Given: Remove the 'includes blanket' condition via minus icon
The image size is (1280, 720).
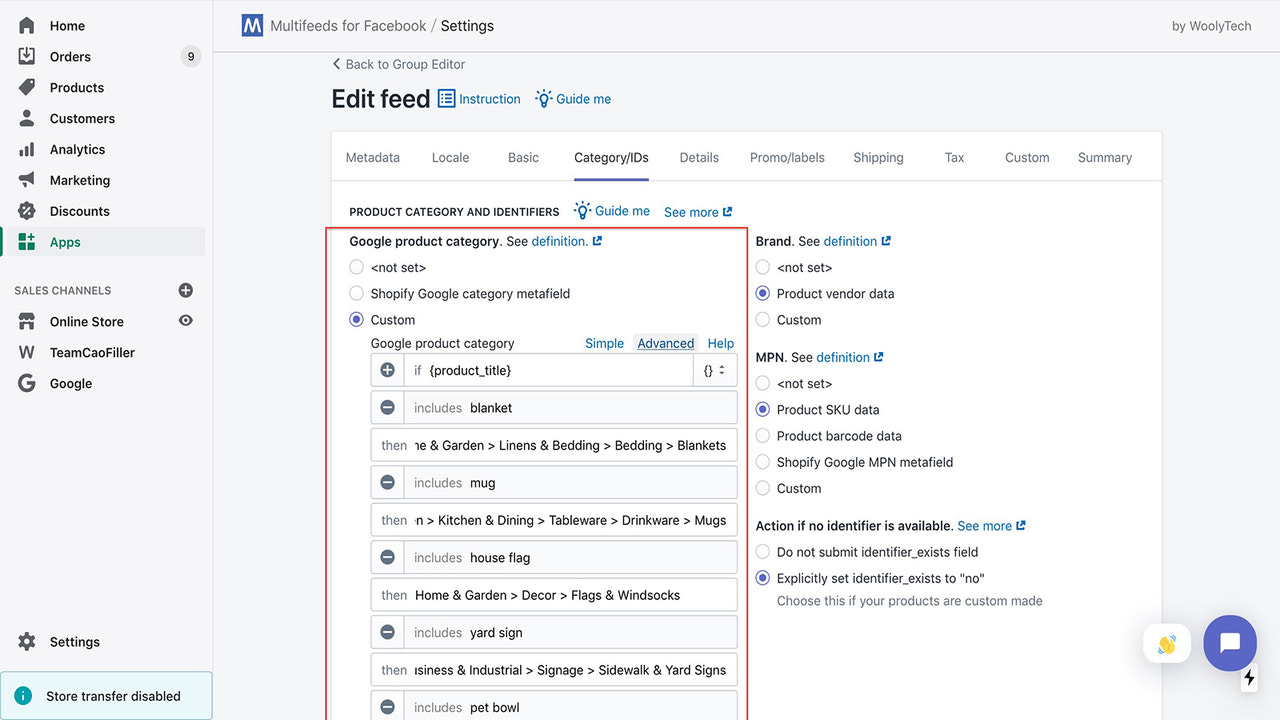Looking at the screenshot, I should [387, 407].
